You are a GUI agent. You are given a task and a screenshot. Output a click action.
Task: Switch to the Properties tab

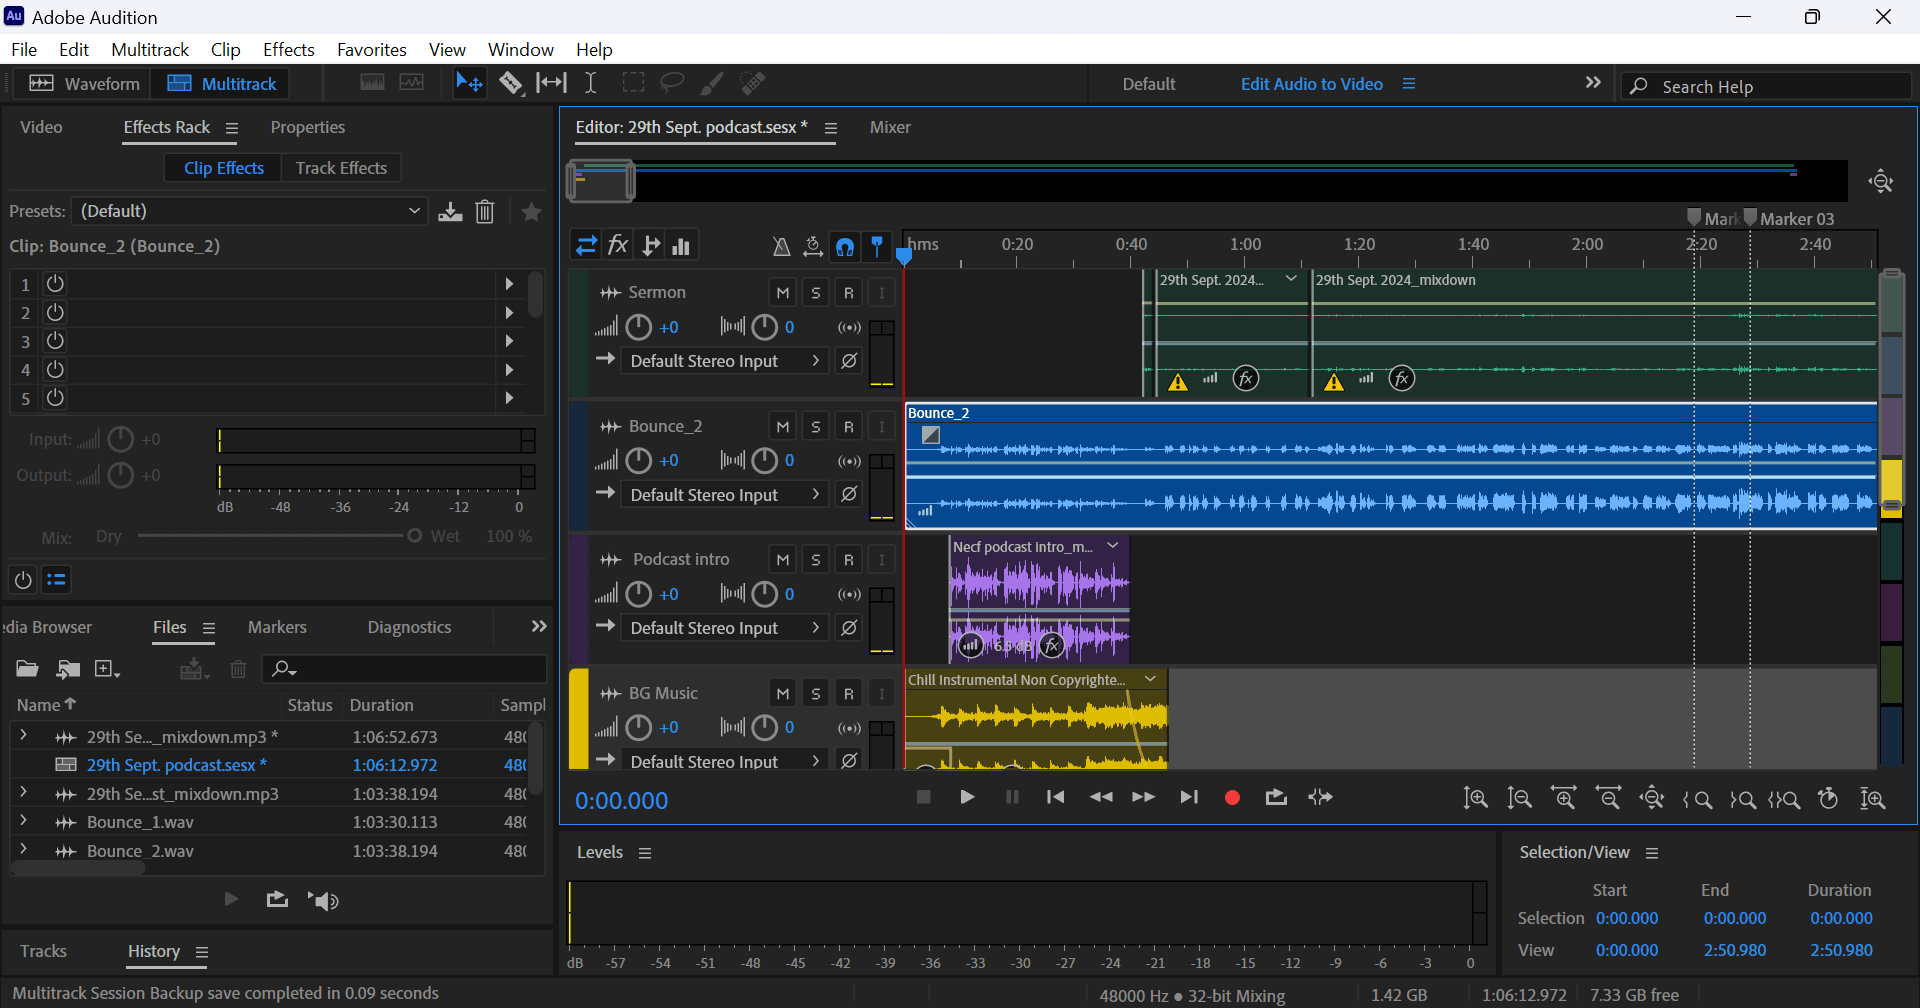307,127
